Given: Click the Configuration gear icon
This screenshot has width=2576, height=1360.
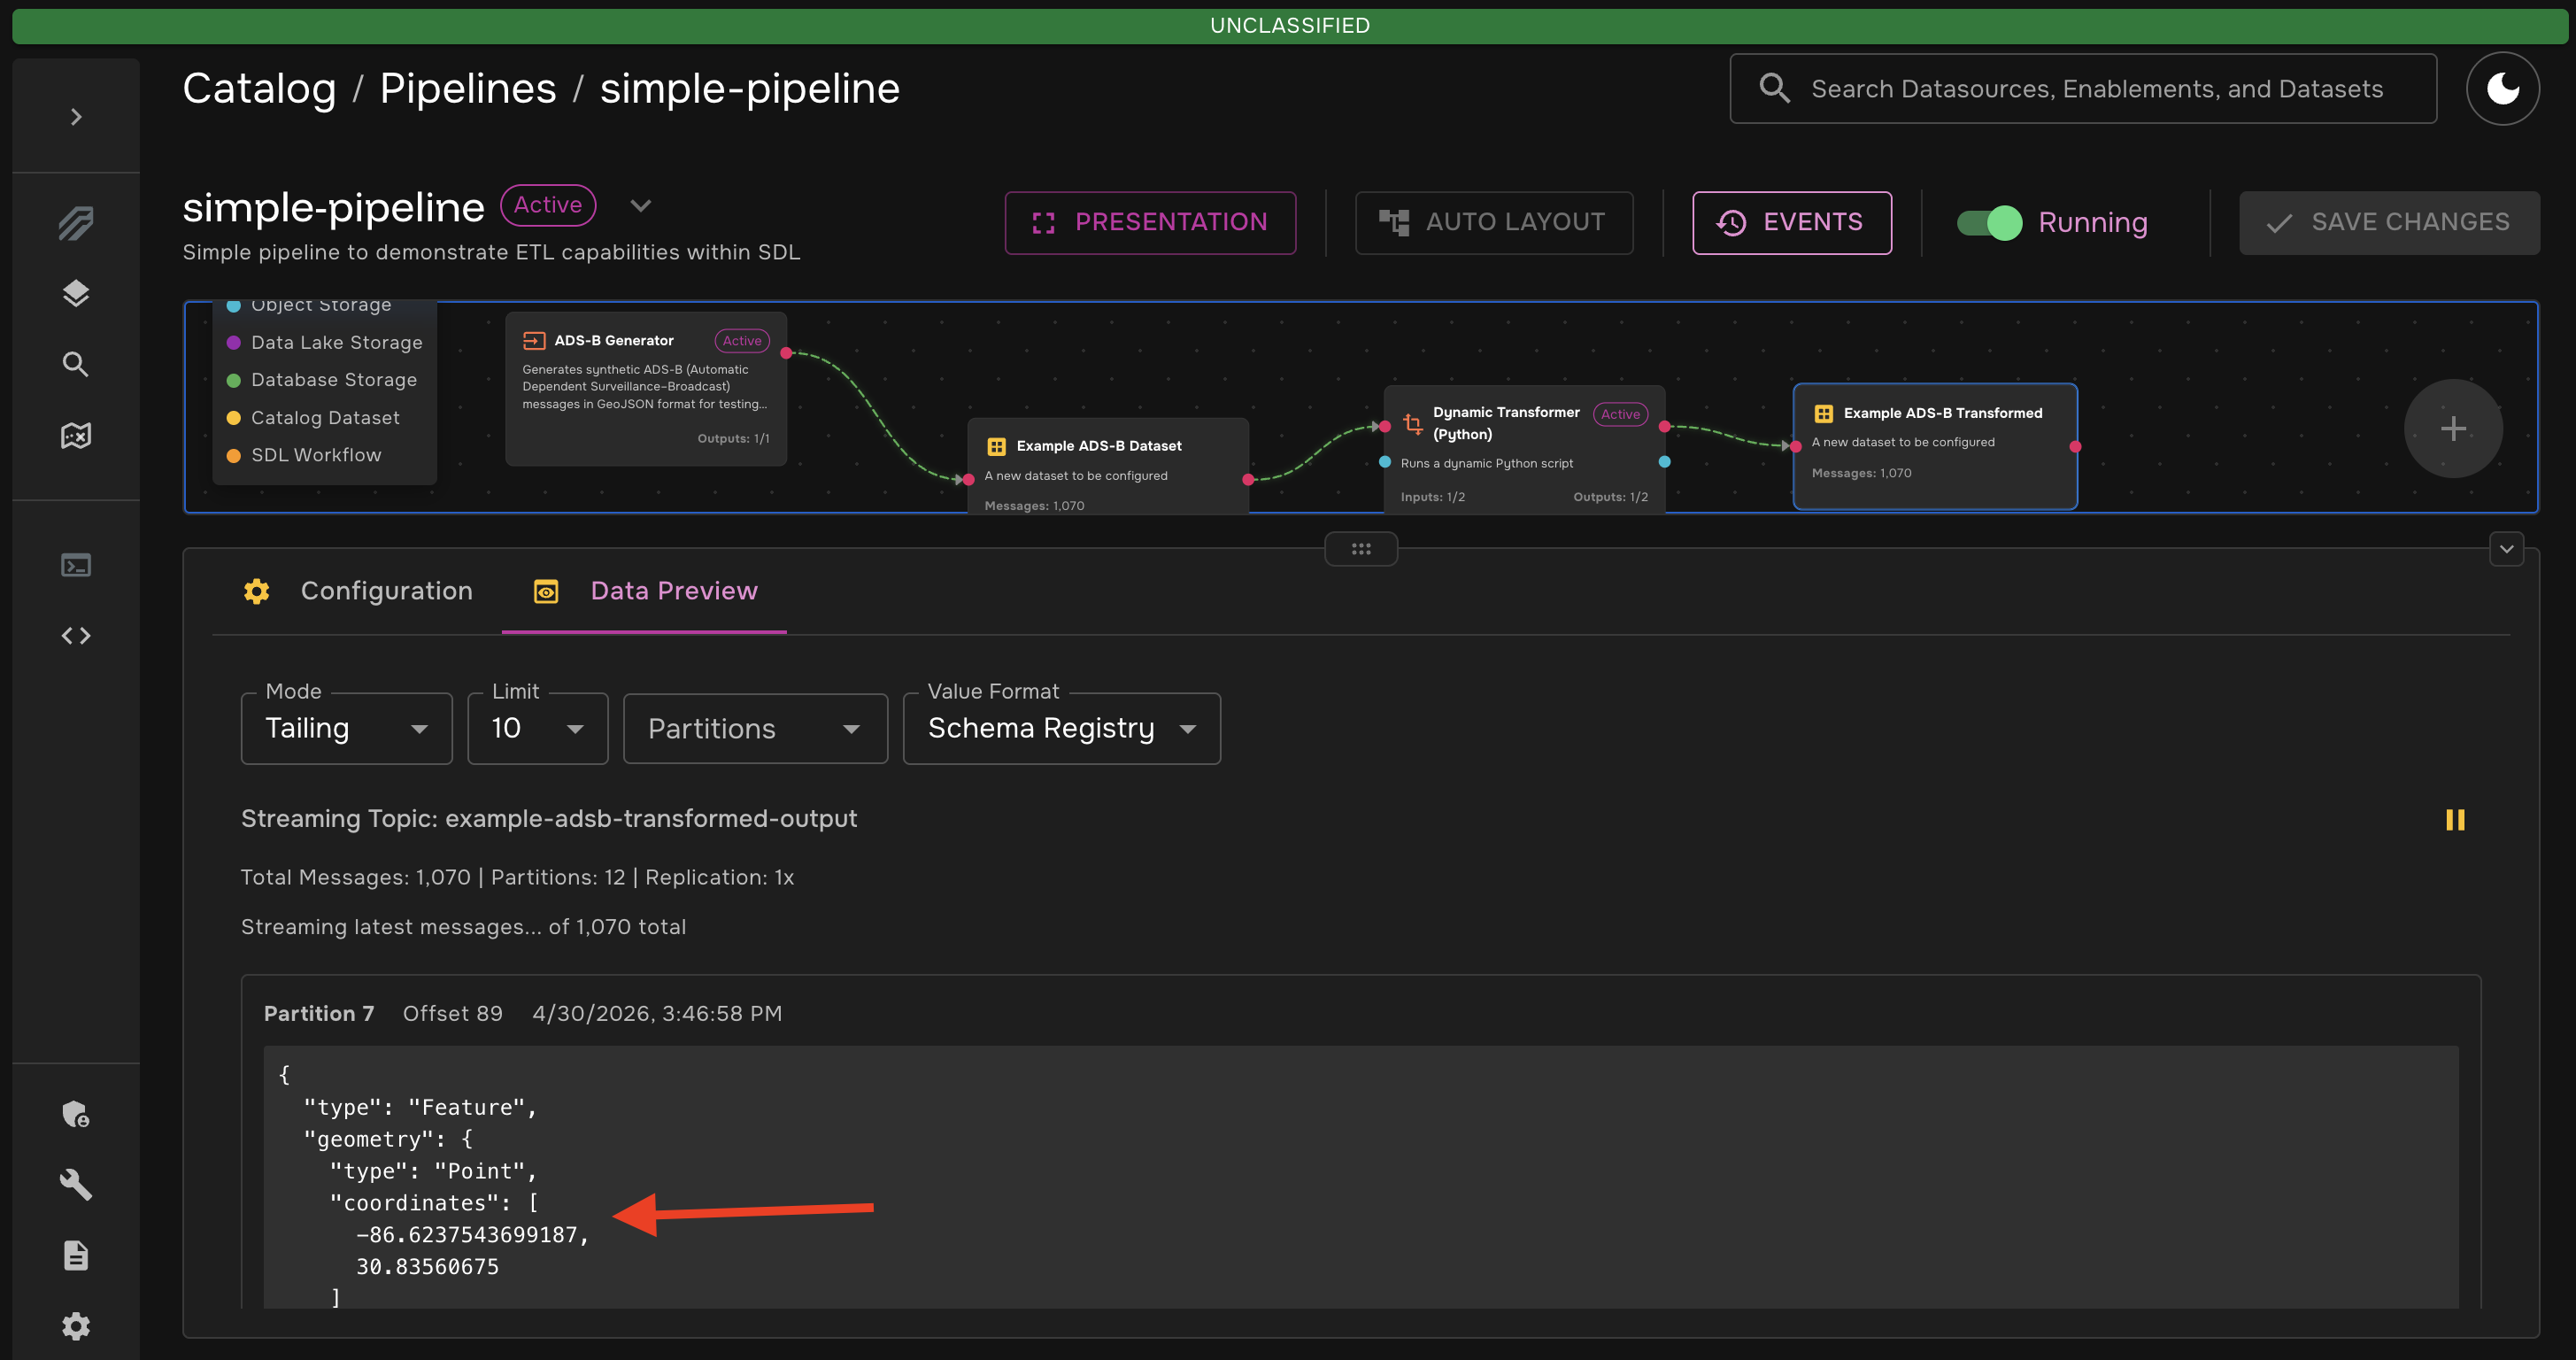Looking at the screenshot, I should click(256, 591).
